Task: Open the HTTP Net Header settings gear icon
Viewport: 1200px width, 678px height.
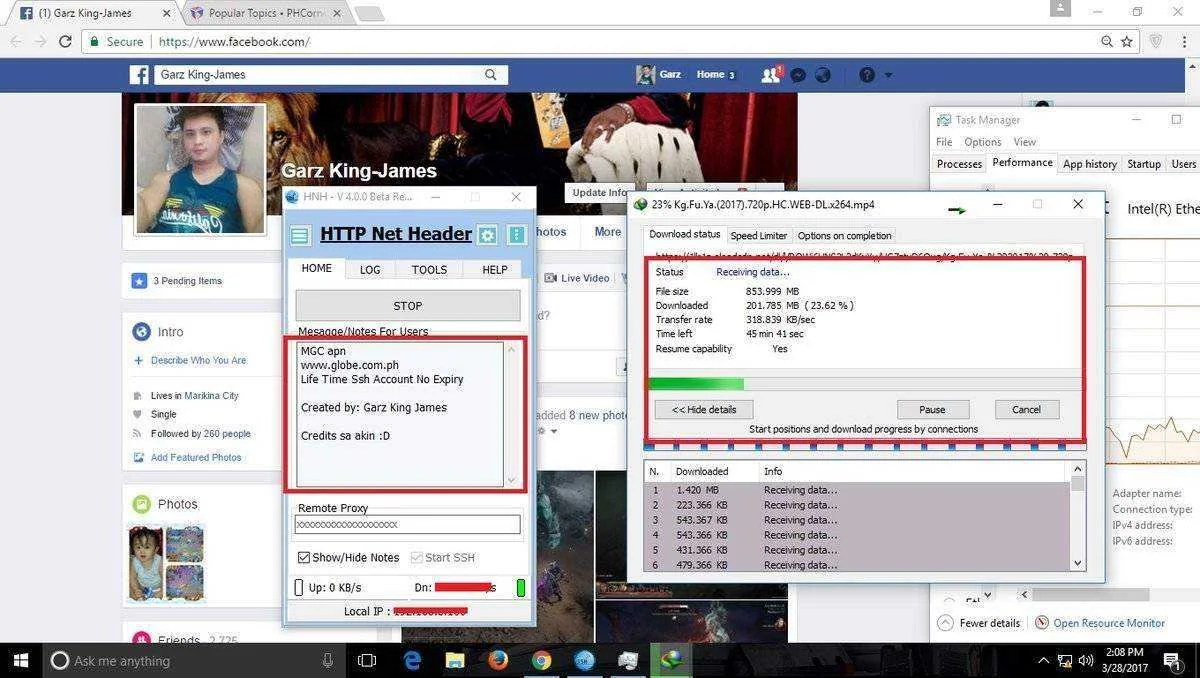Action: [487, 236]
